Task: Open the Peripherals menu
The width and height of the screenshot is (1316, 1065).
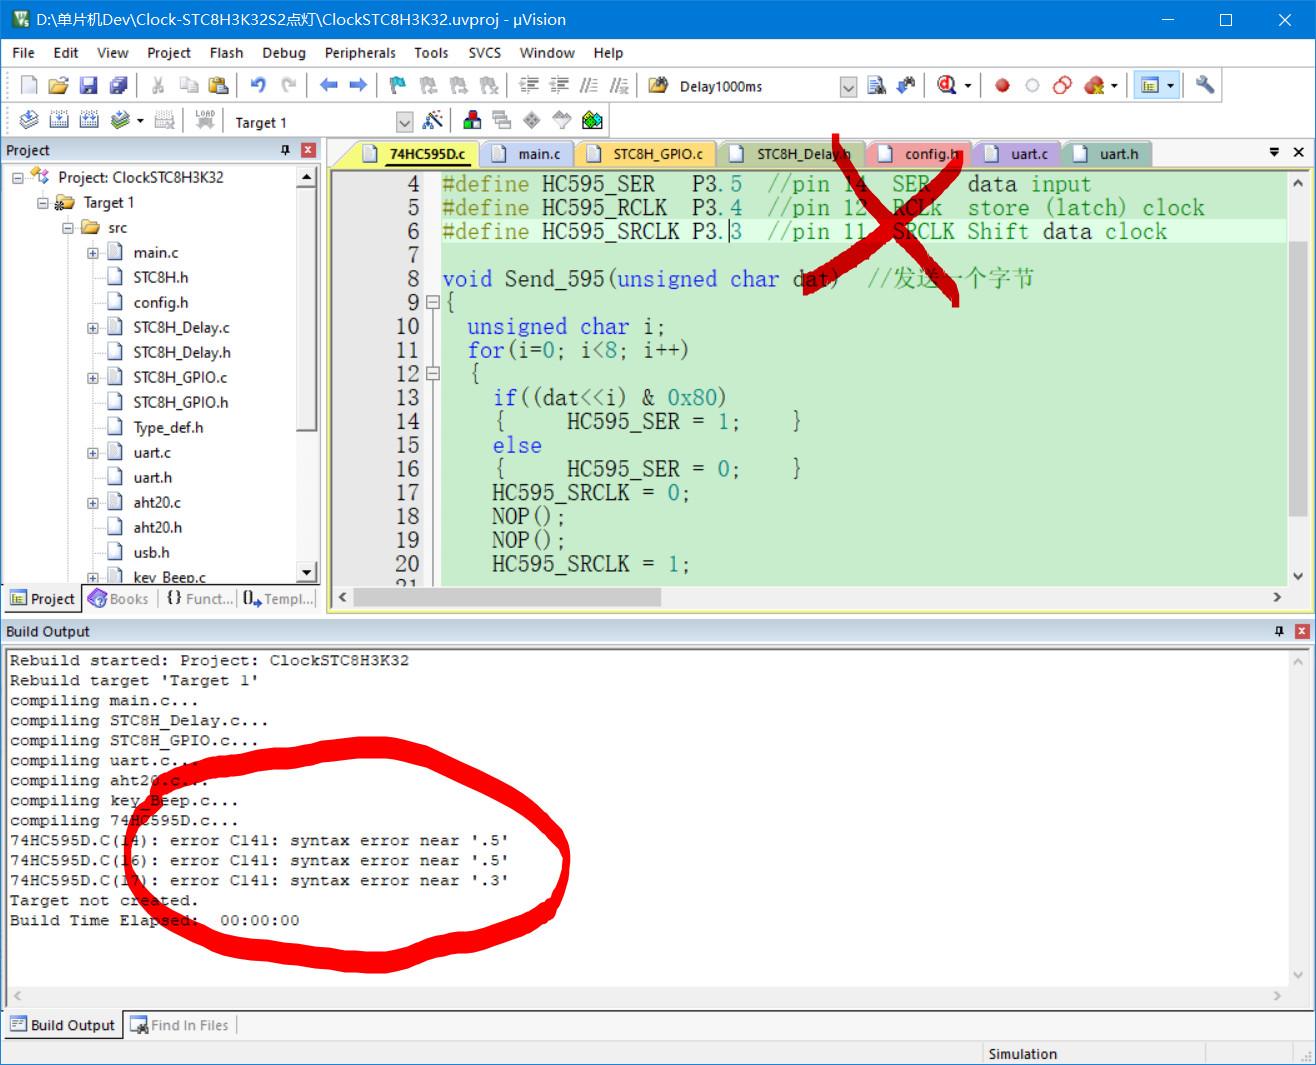Action: (360, 53)
